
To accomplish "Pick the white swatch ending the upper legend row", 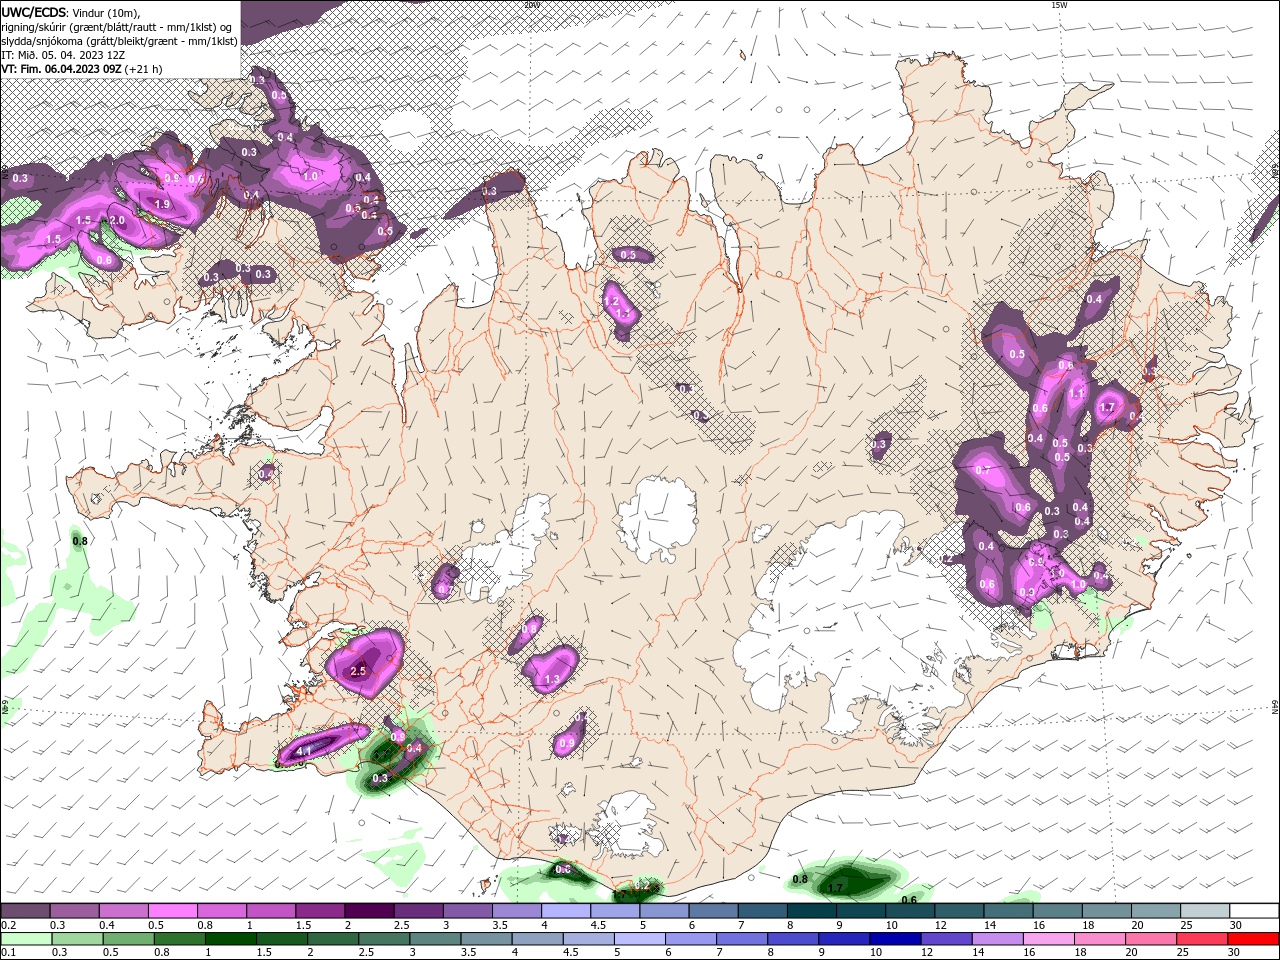I will [x=1254, y=911].
